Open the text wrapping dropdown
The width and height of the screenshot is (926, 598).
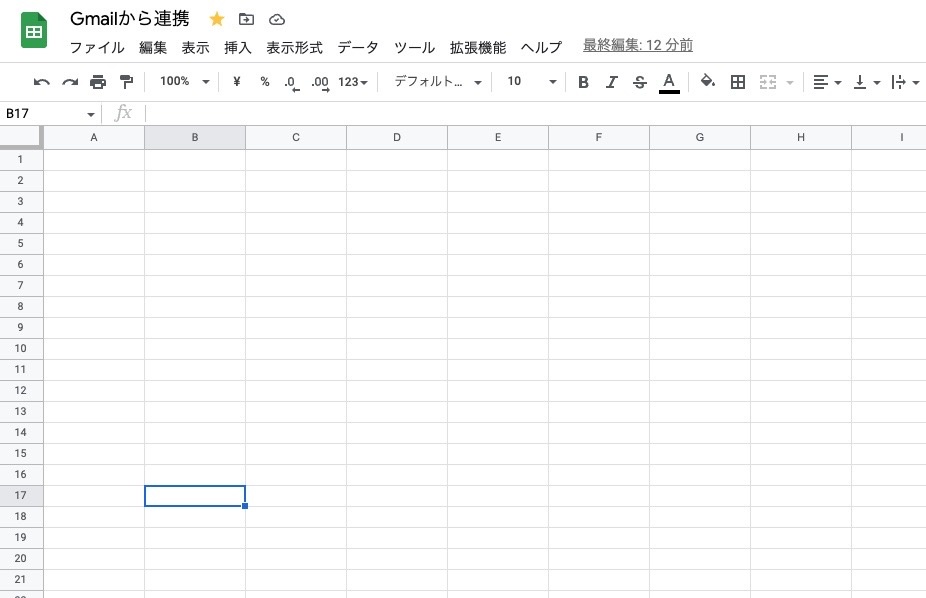(x=905, y=82)
